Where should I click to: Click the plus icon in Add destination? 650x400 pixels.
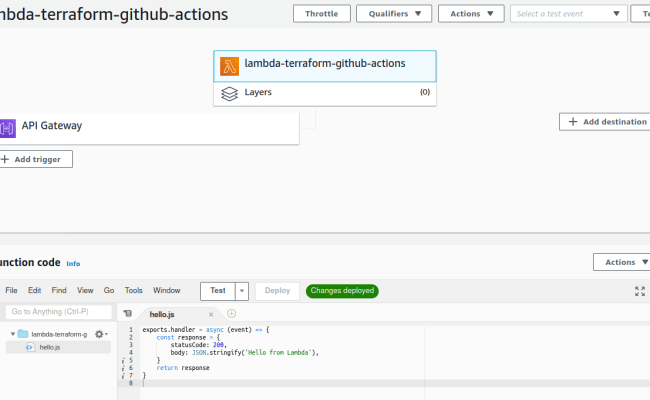(x=573, y=121)
